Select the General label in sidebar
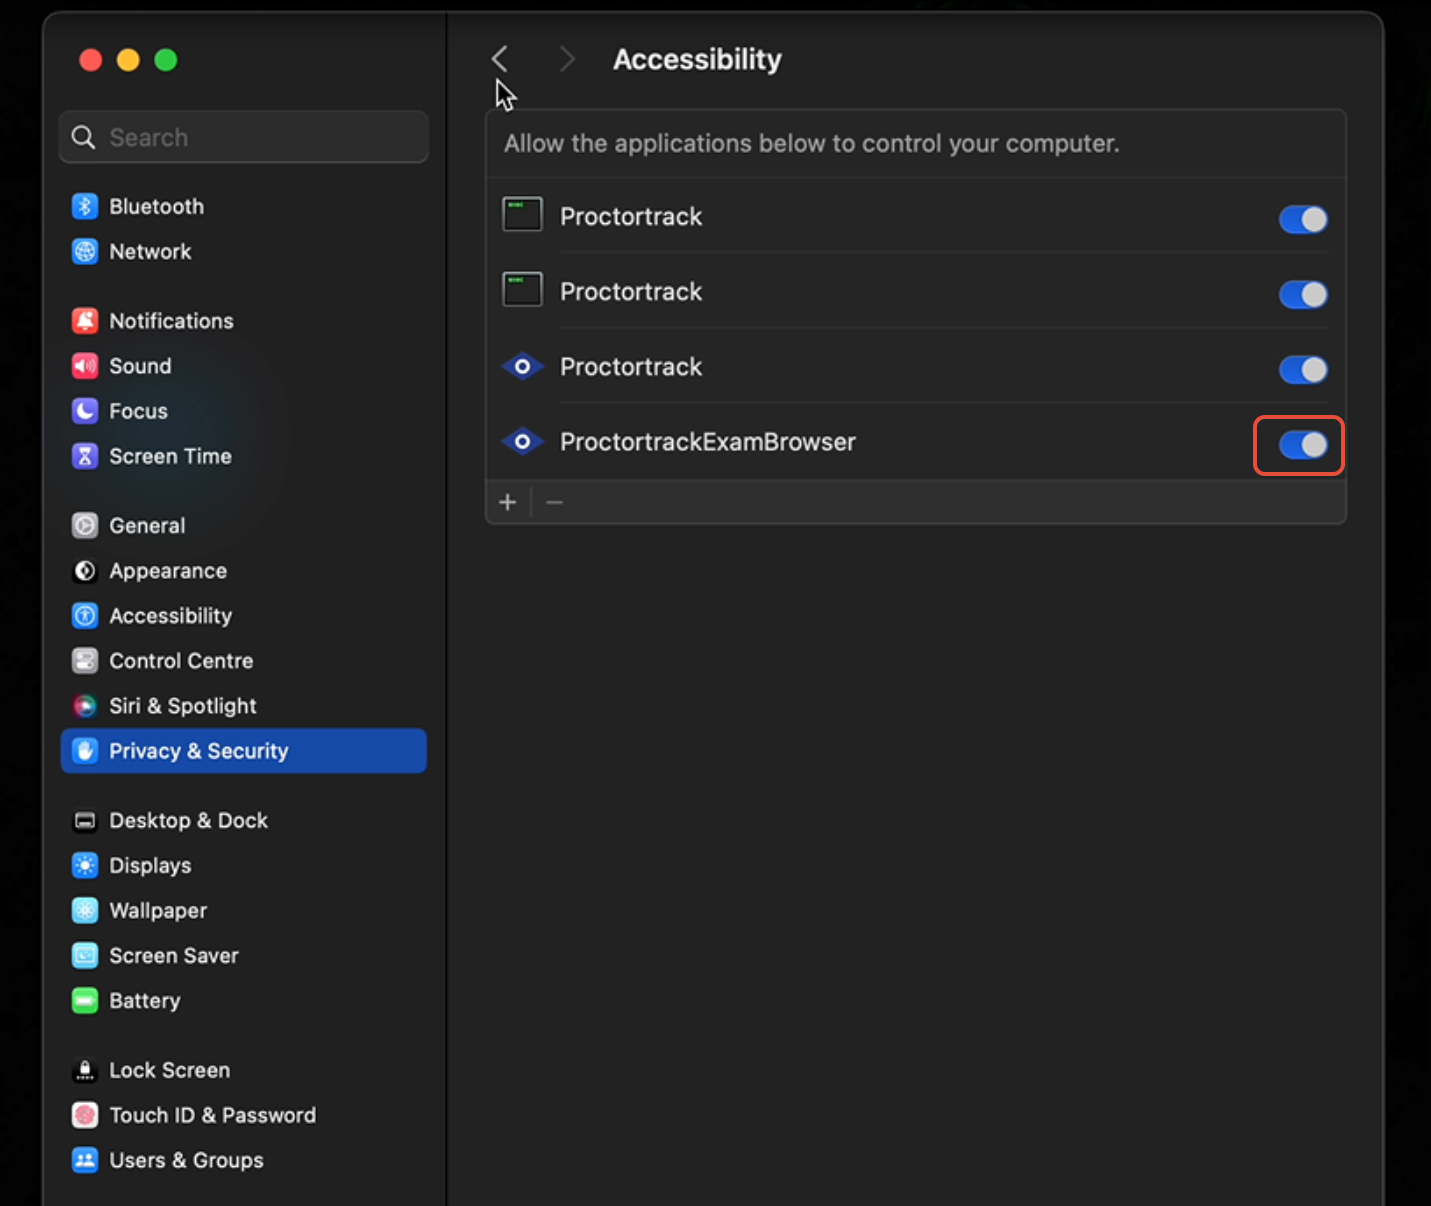This screenshot has width=1431, height=1206. pyautogui.click(x=147, y=525)
